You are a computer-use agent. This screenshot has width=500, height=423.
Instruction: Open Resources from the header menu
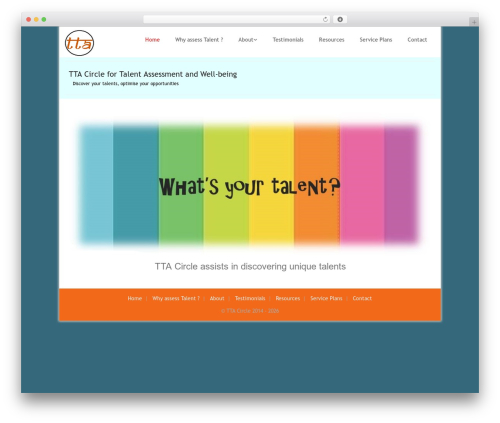tap(331, 40)
